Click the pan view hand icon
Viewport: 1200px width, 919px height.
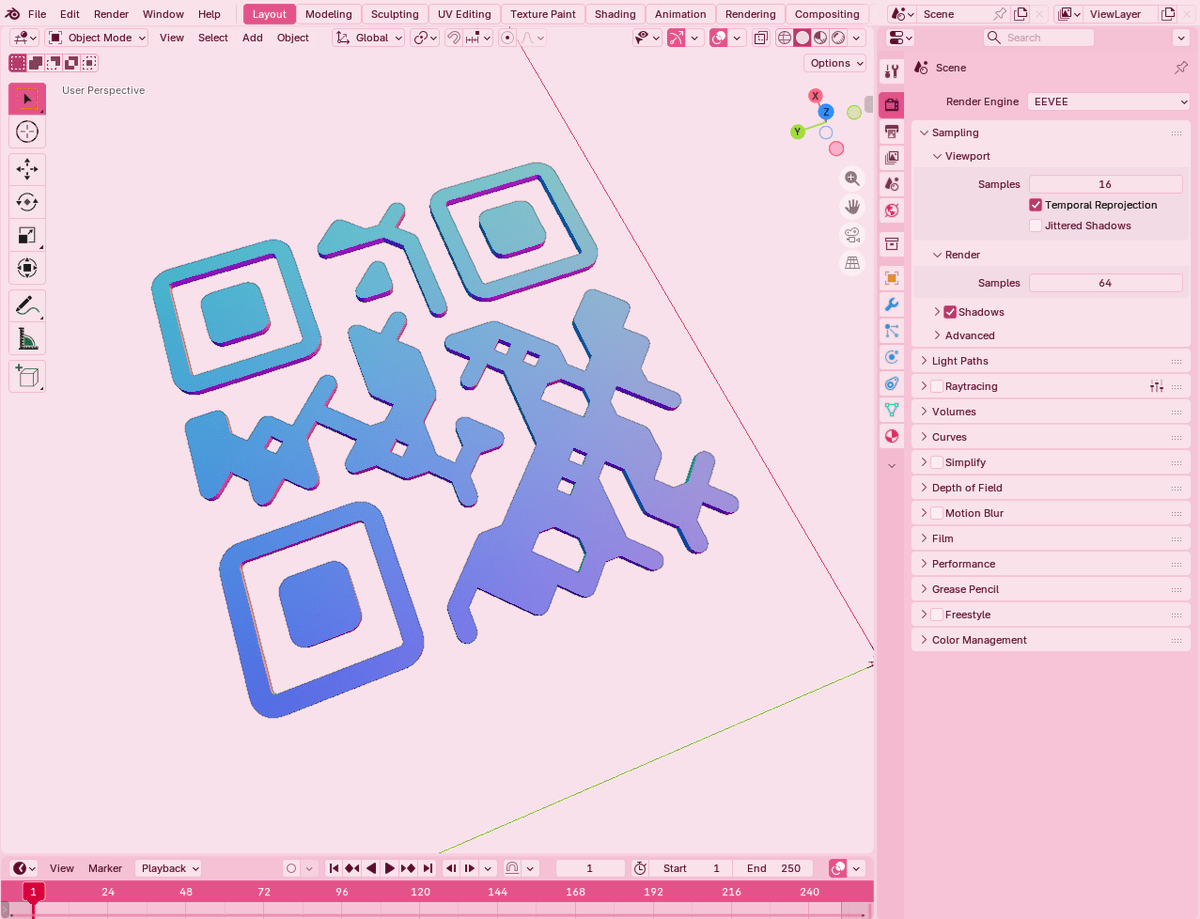[852, 207]
